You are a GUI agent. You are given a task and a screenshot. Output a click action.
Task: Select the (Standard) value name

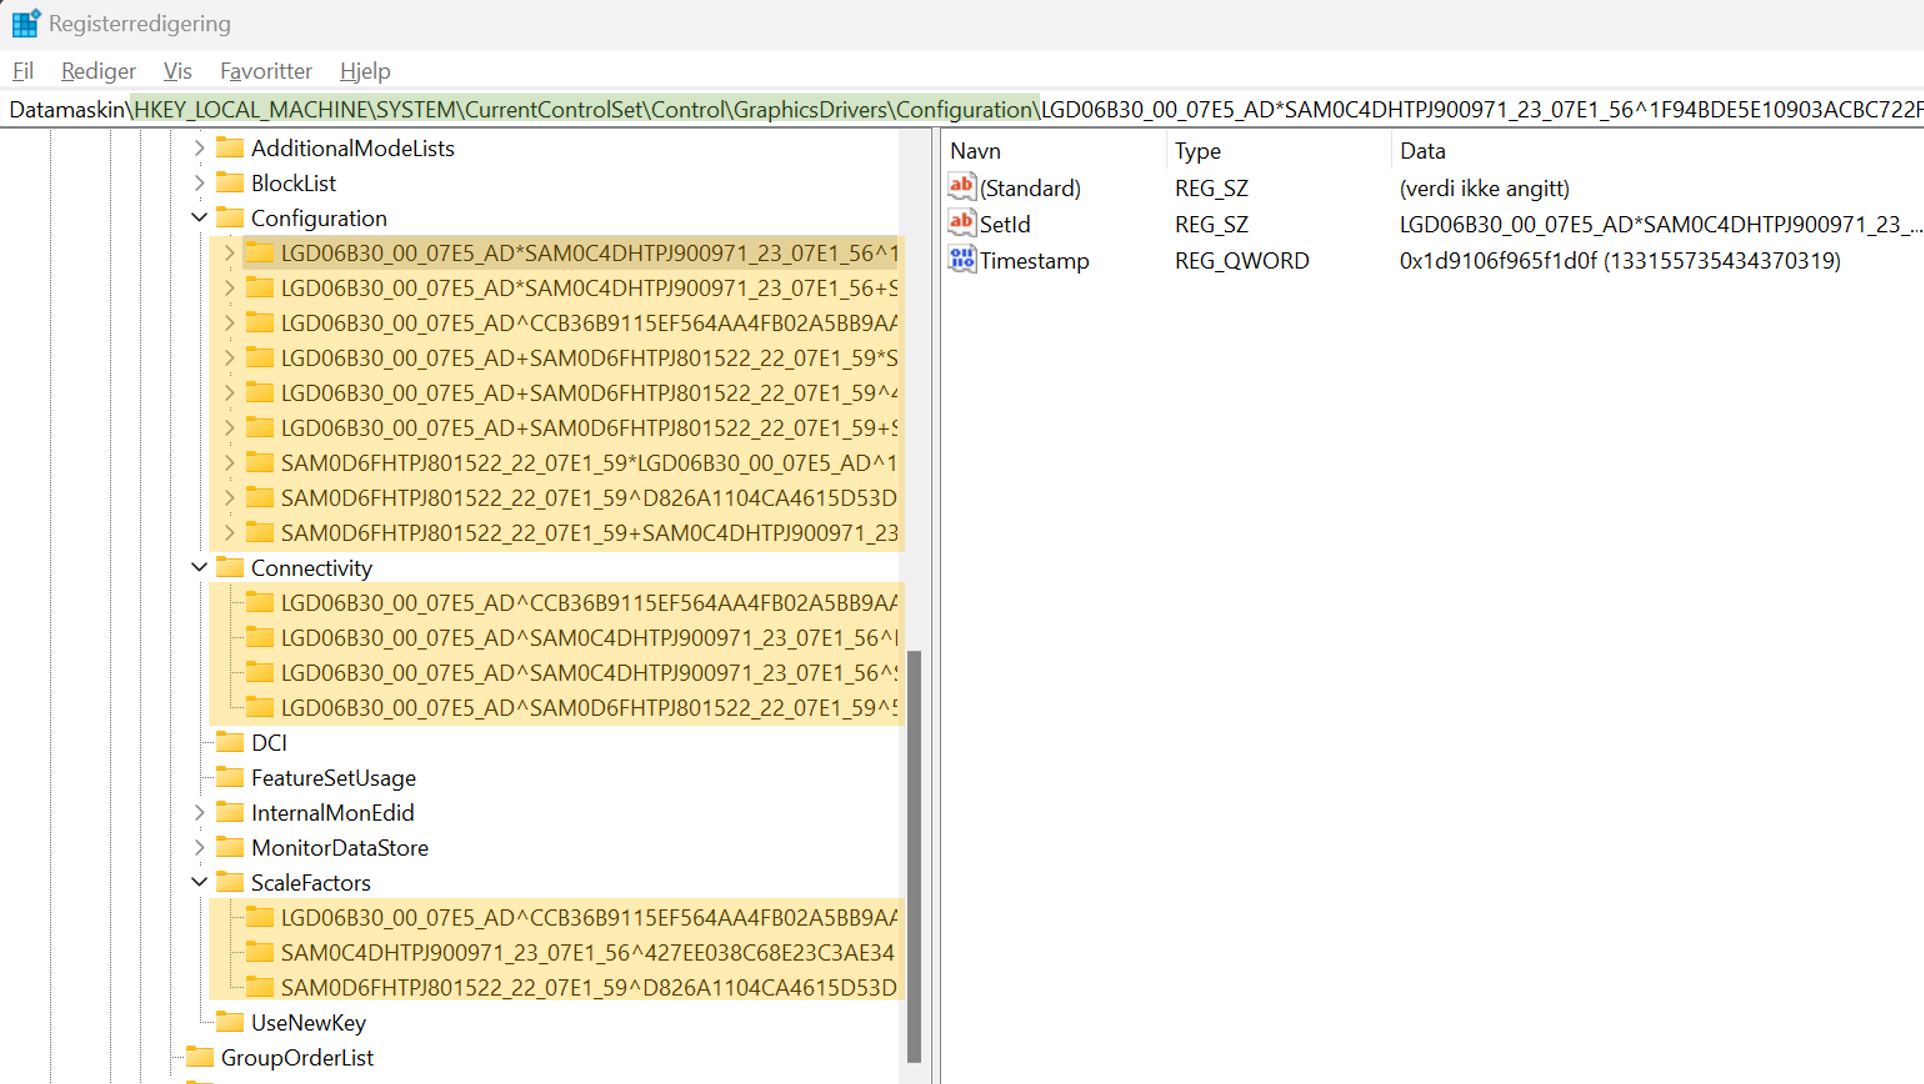point(1030,188)
